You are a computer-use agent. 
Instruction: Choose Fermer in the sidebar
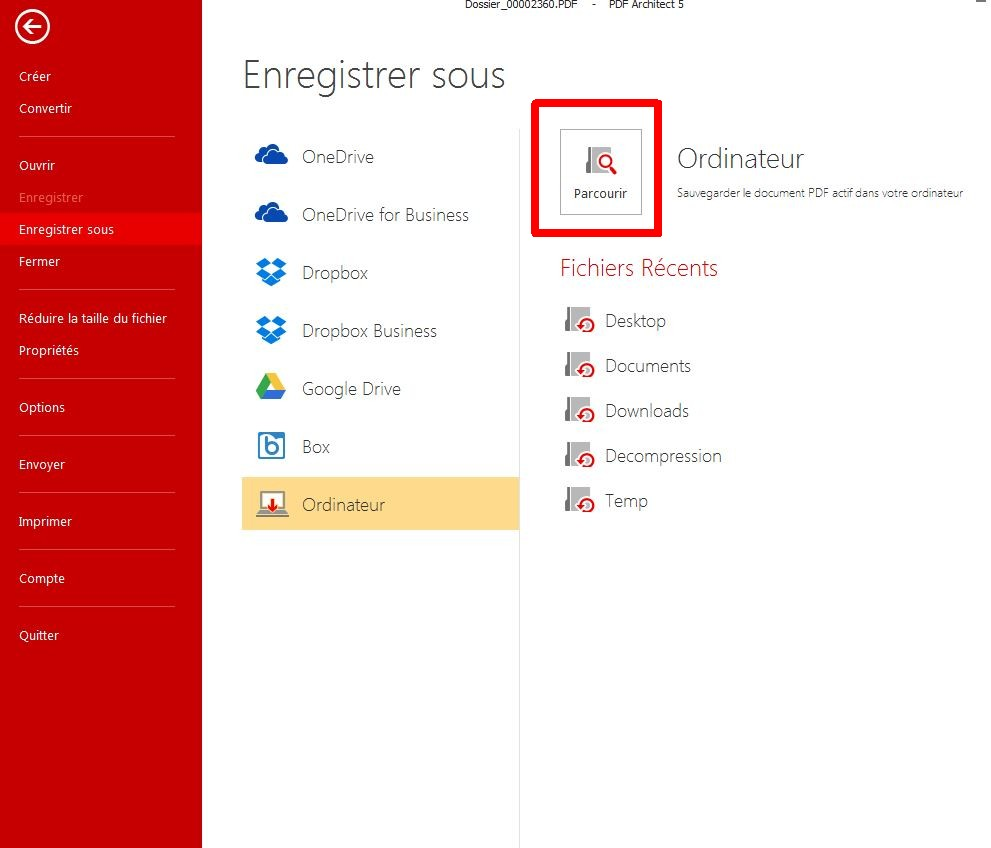pos(39,262)
